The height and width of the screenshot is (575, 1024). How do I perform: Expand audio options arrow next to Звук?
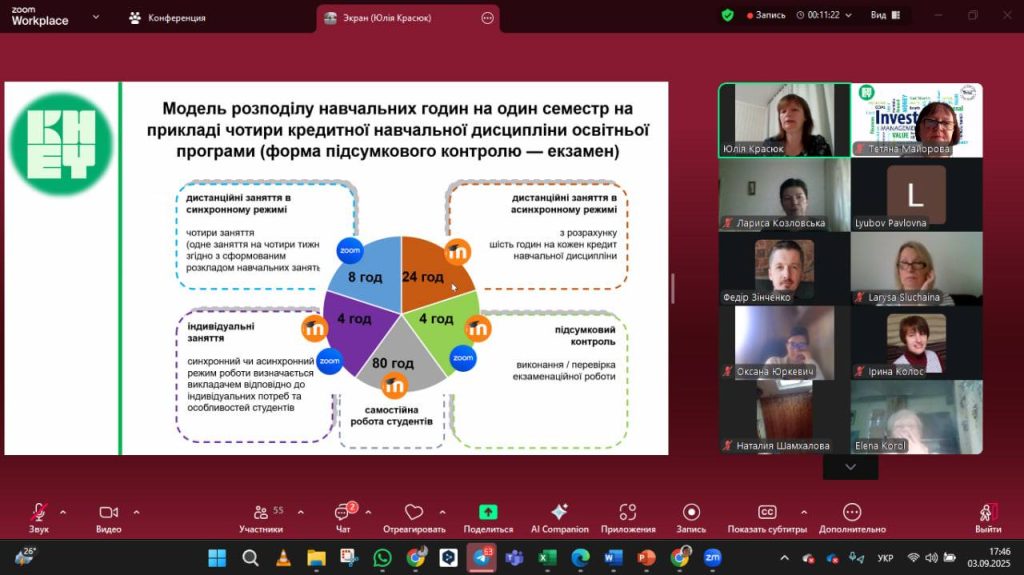[x=63, y=512]
